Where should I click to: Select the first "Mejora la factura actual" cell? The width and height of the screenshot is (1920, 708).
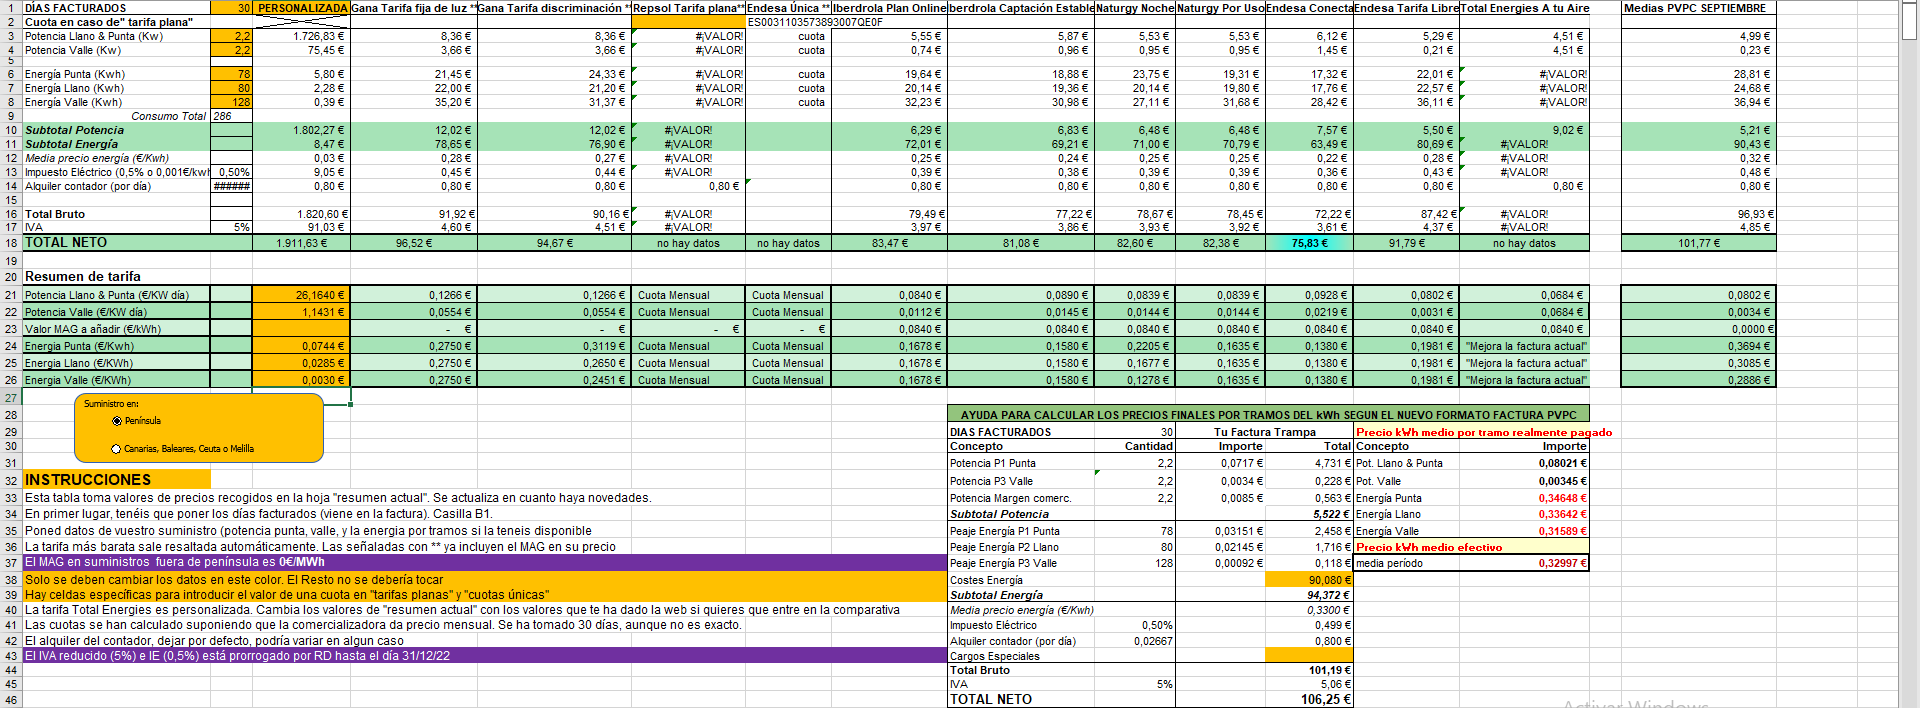(1524, 346)
